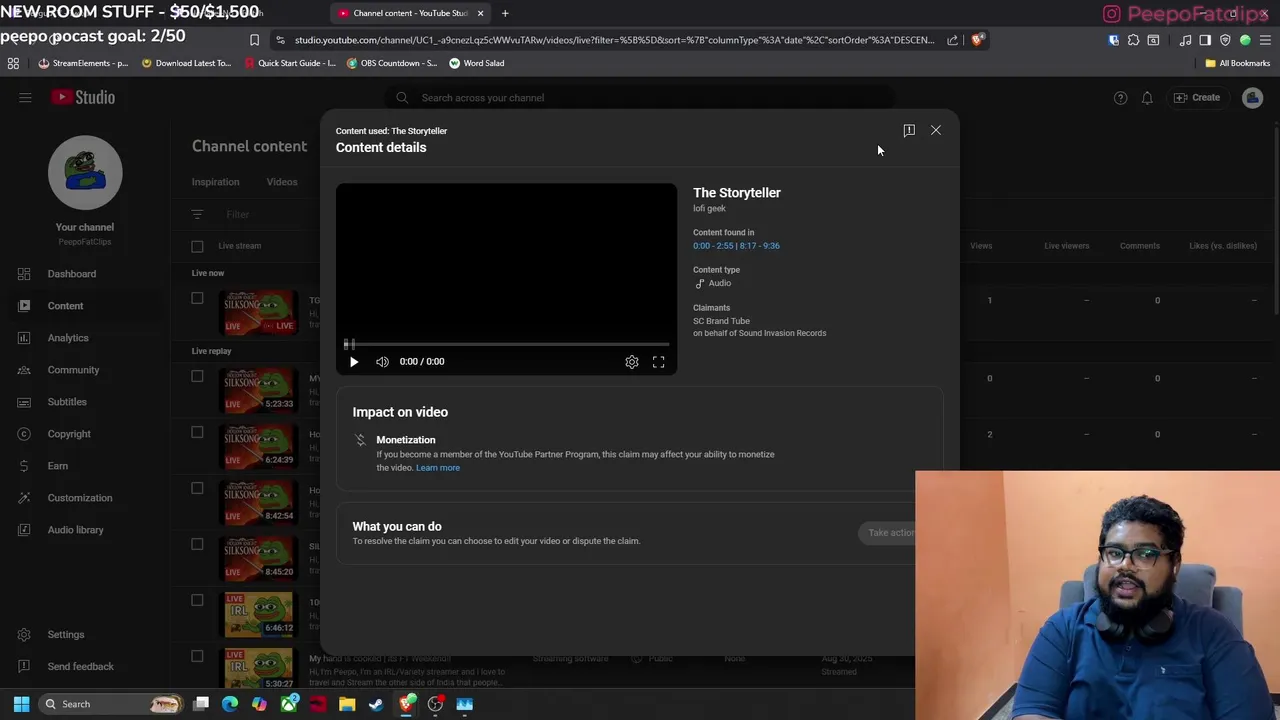Click the Brave shields icon in address bar
This screenshot has height=720, width=1280.
977,40
